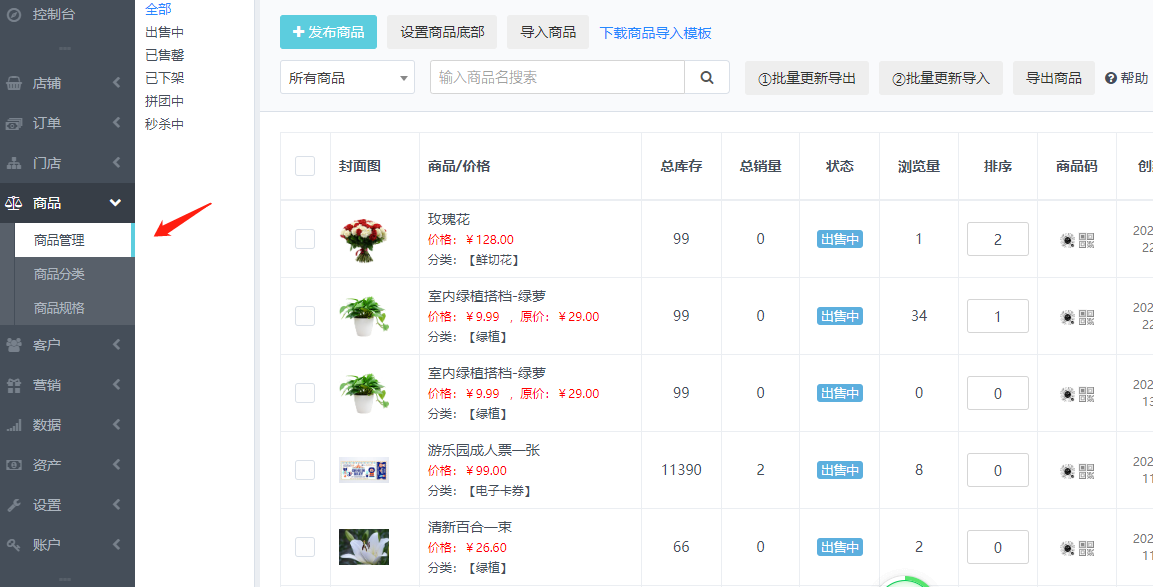Expand 订单 using its chevron
Screen dimensions: 1153x587
pyautogui.click(x=116, y=123)
